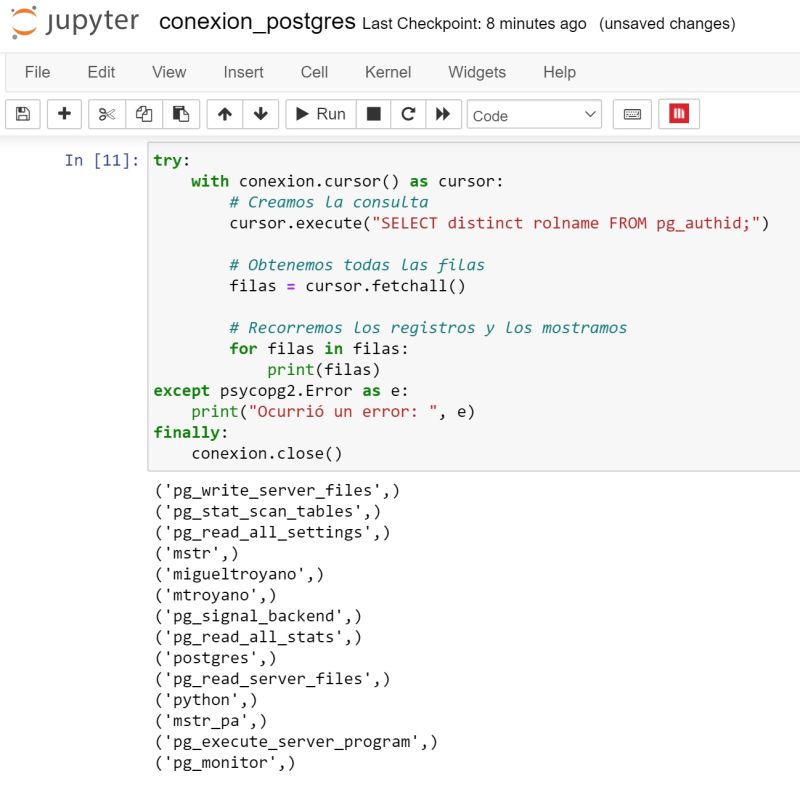Screen dimensions: 800x787
Task: Click the red toolbar extension icon
Action: pos(679,113)
